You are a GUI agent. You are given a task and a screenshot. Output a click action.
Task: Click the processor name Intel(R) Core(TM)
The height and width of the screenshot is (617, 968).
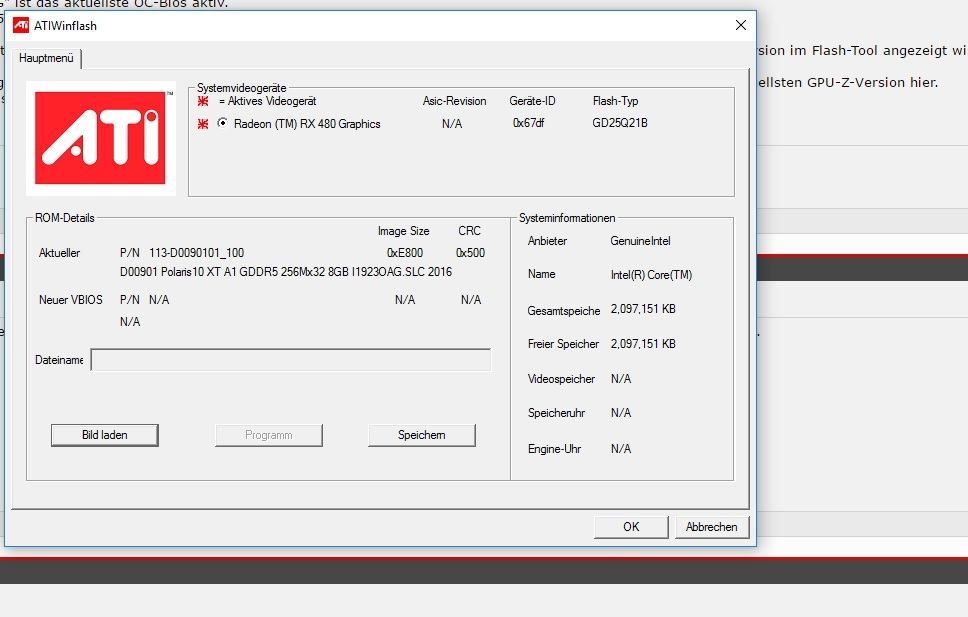651,275
